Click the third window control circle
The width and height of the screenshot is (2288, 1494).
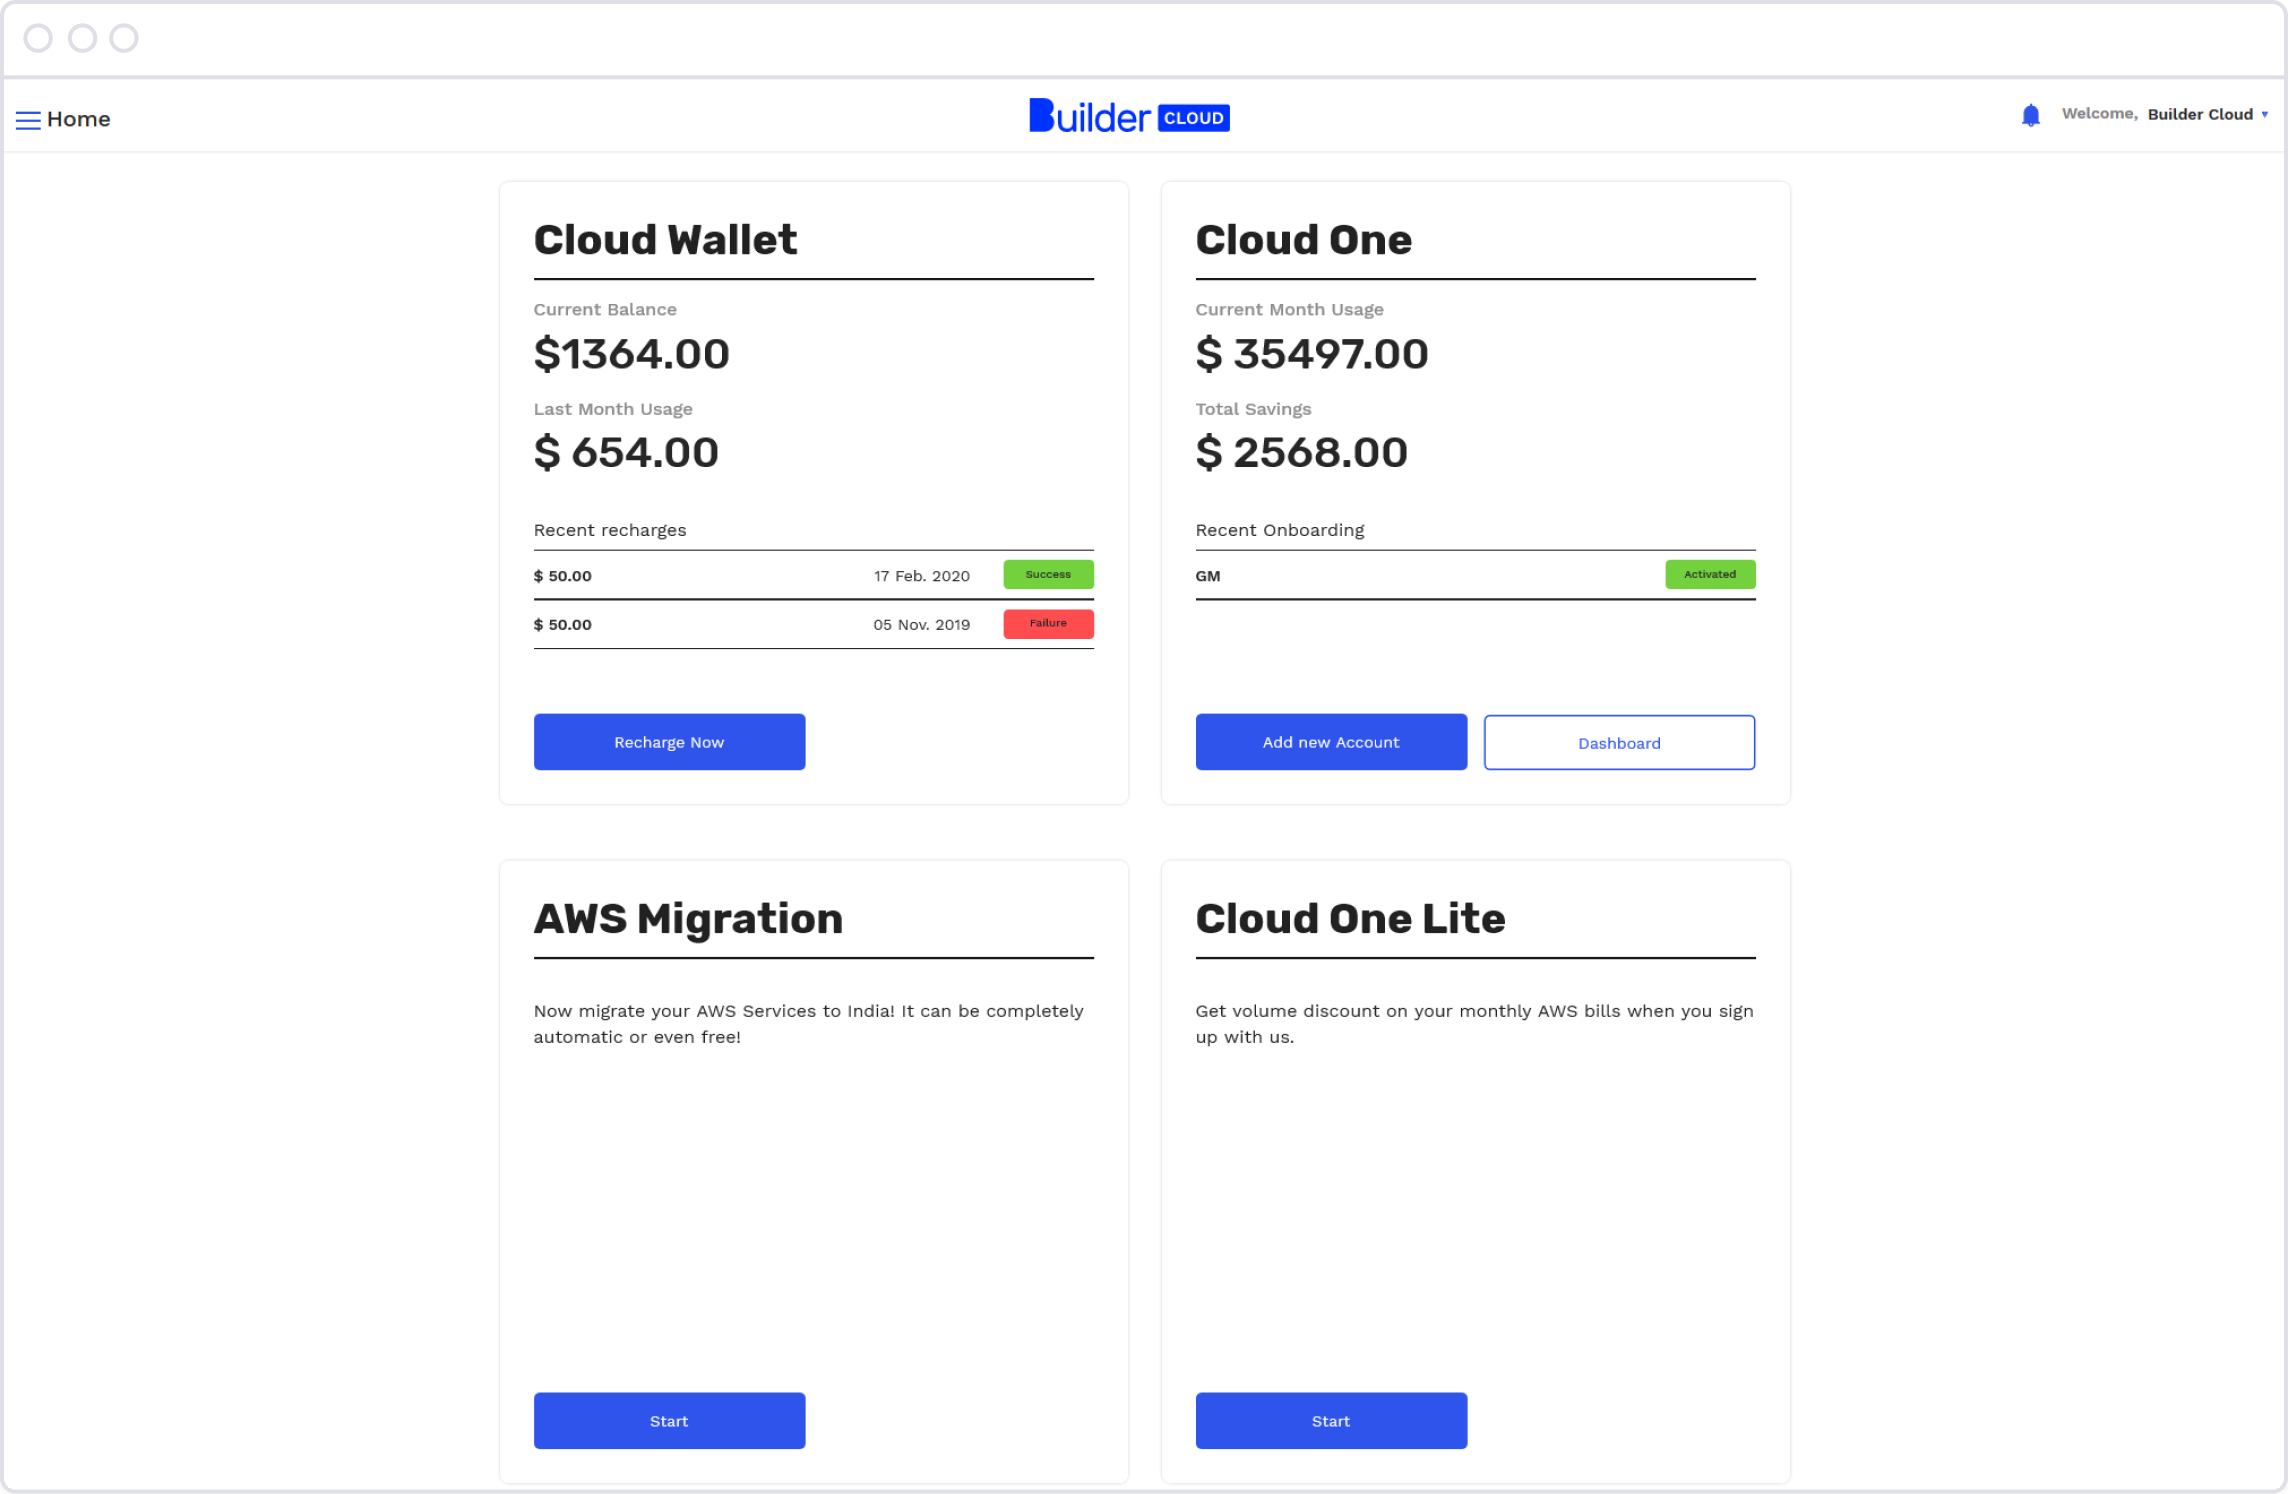coord(124,38)
